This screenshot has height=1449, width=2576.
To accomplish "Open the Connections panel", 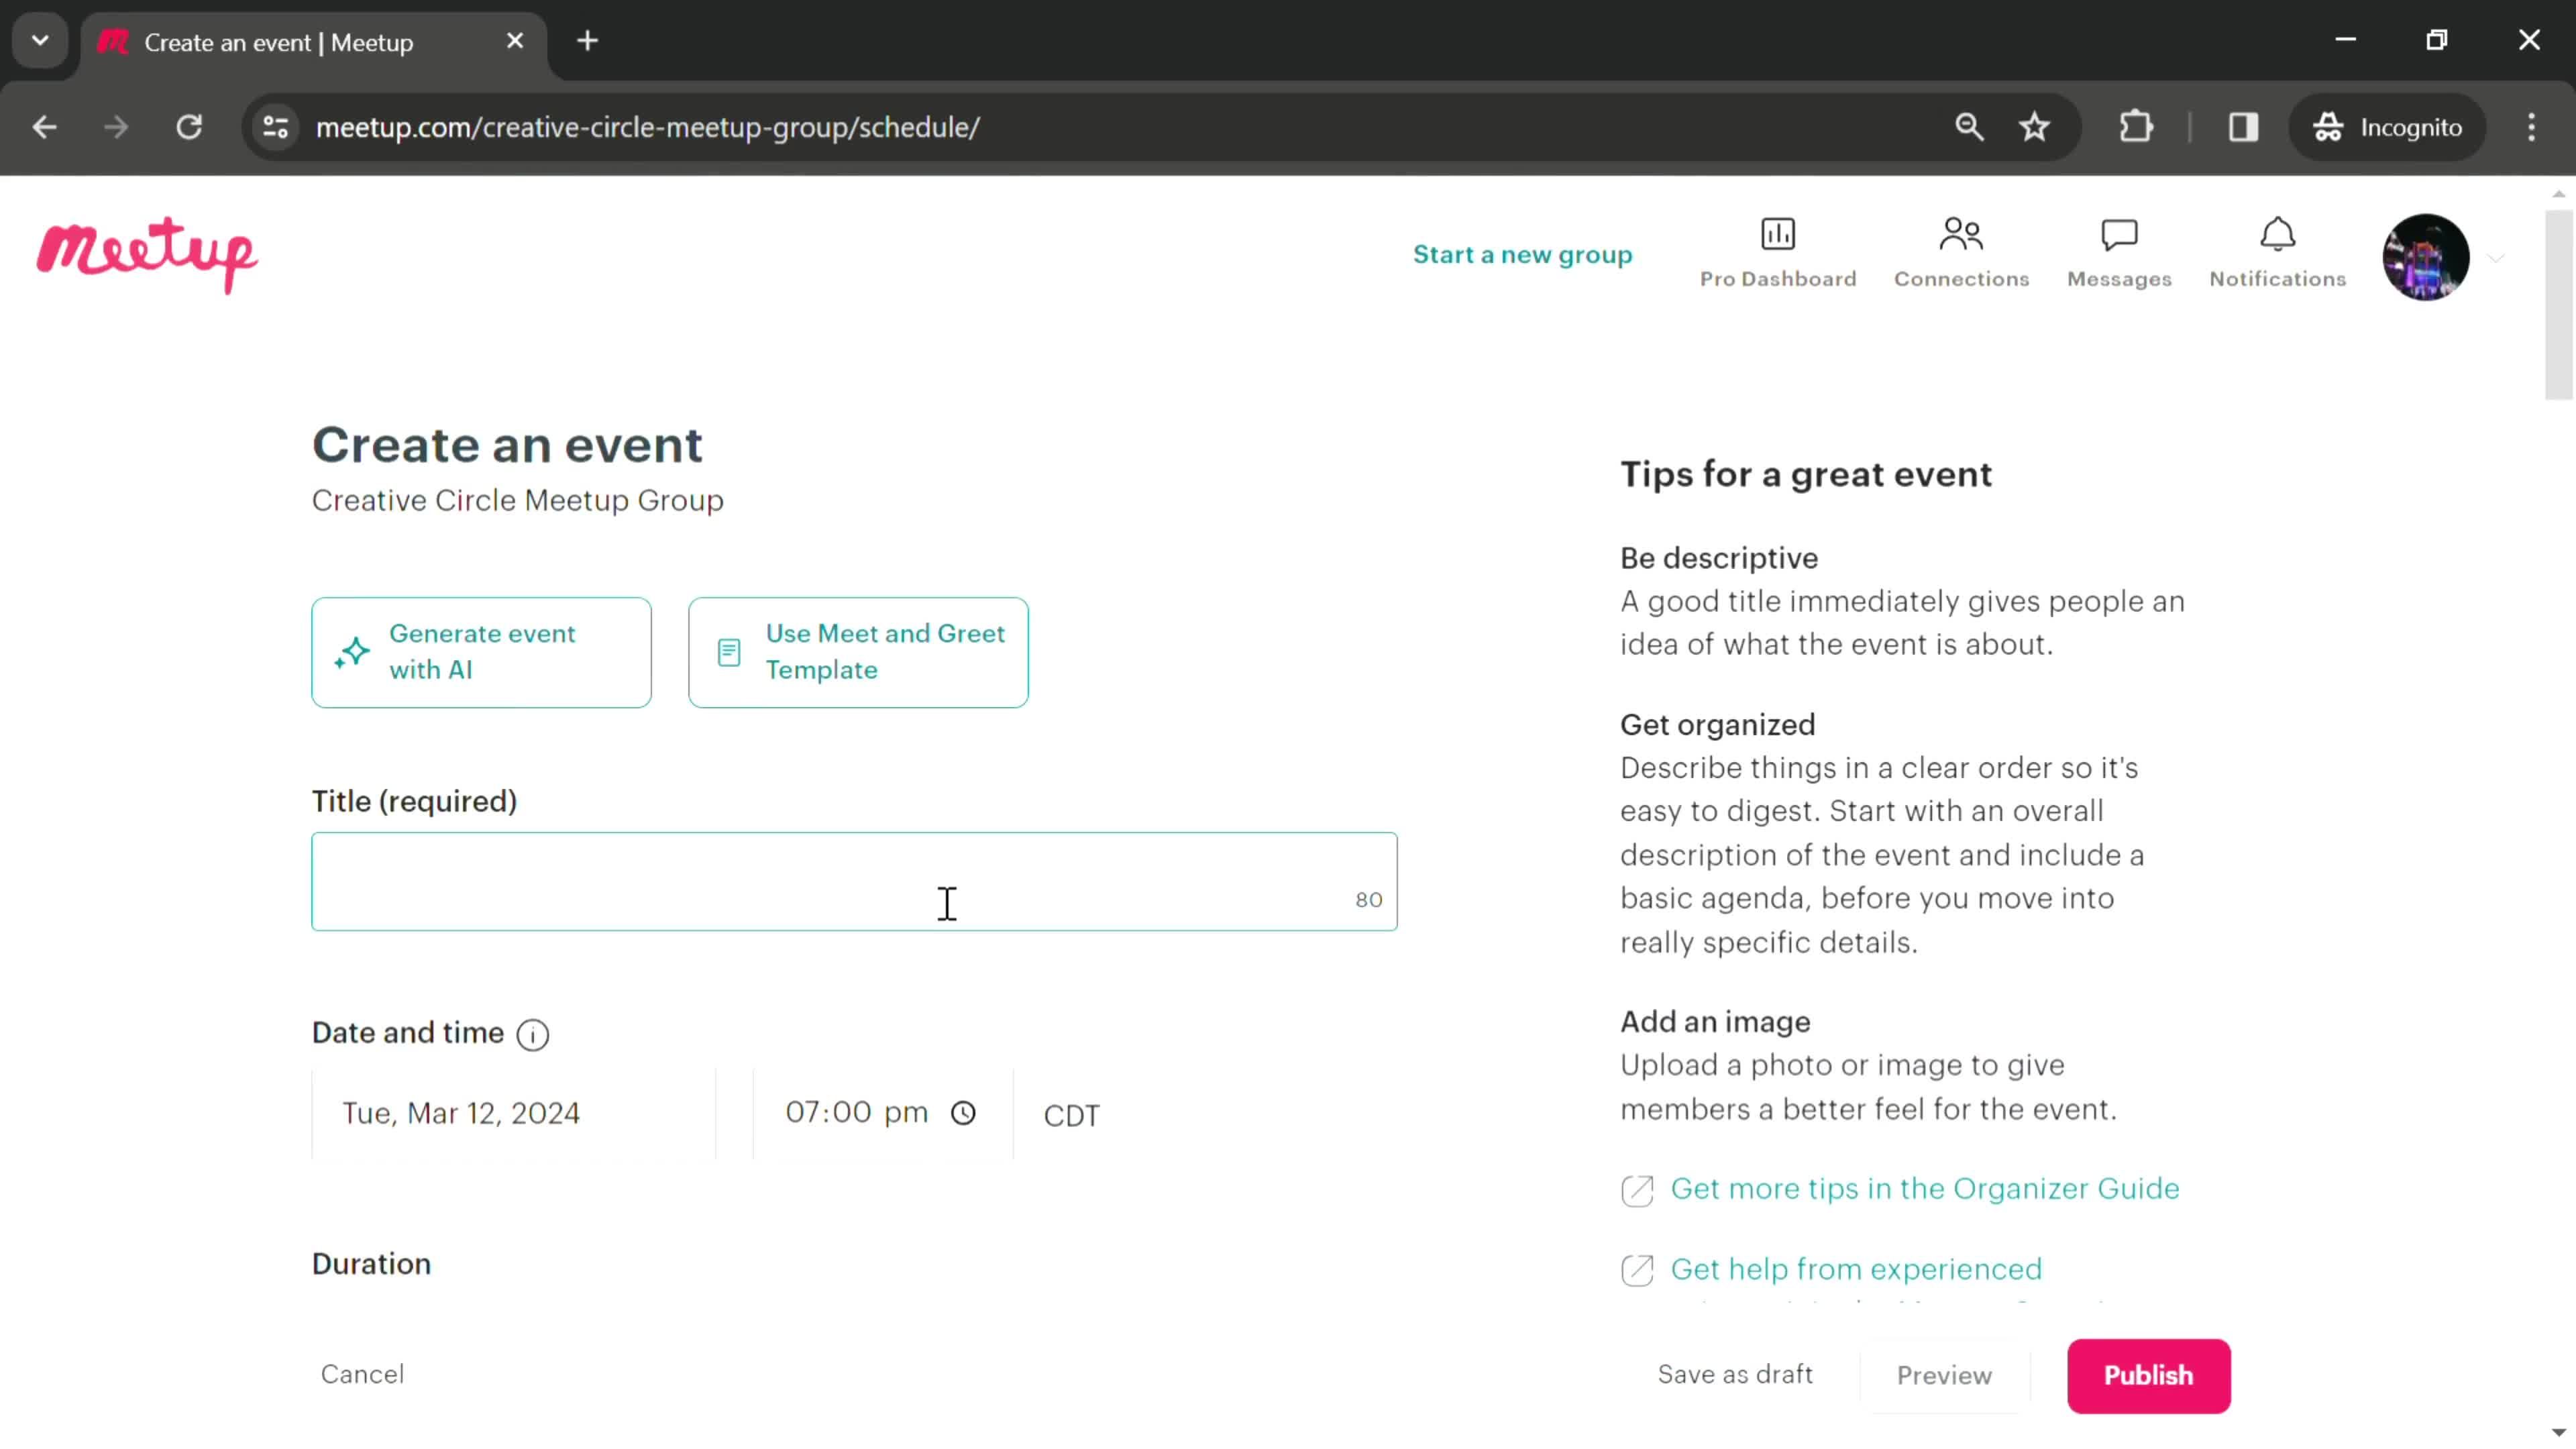I will [1960, 252].
